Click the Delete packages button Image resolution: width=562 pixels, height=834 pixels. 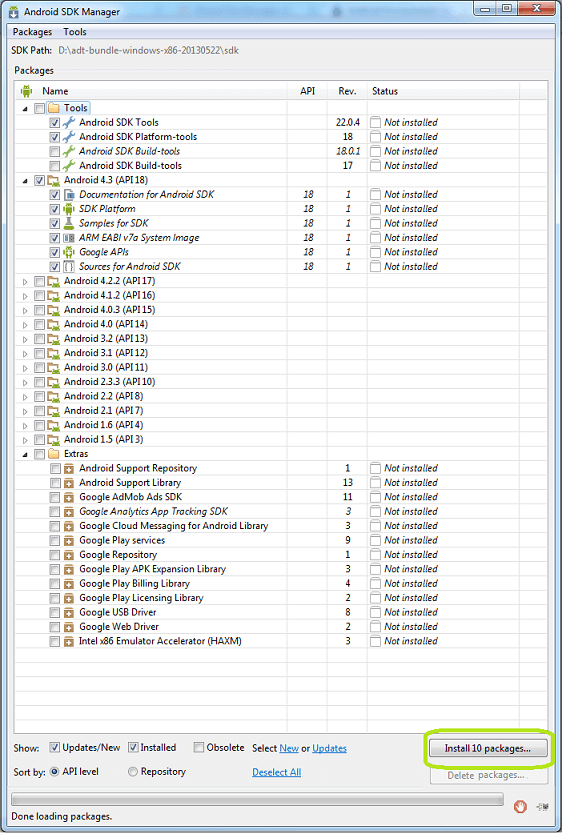[488, 775]
